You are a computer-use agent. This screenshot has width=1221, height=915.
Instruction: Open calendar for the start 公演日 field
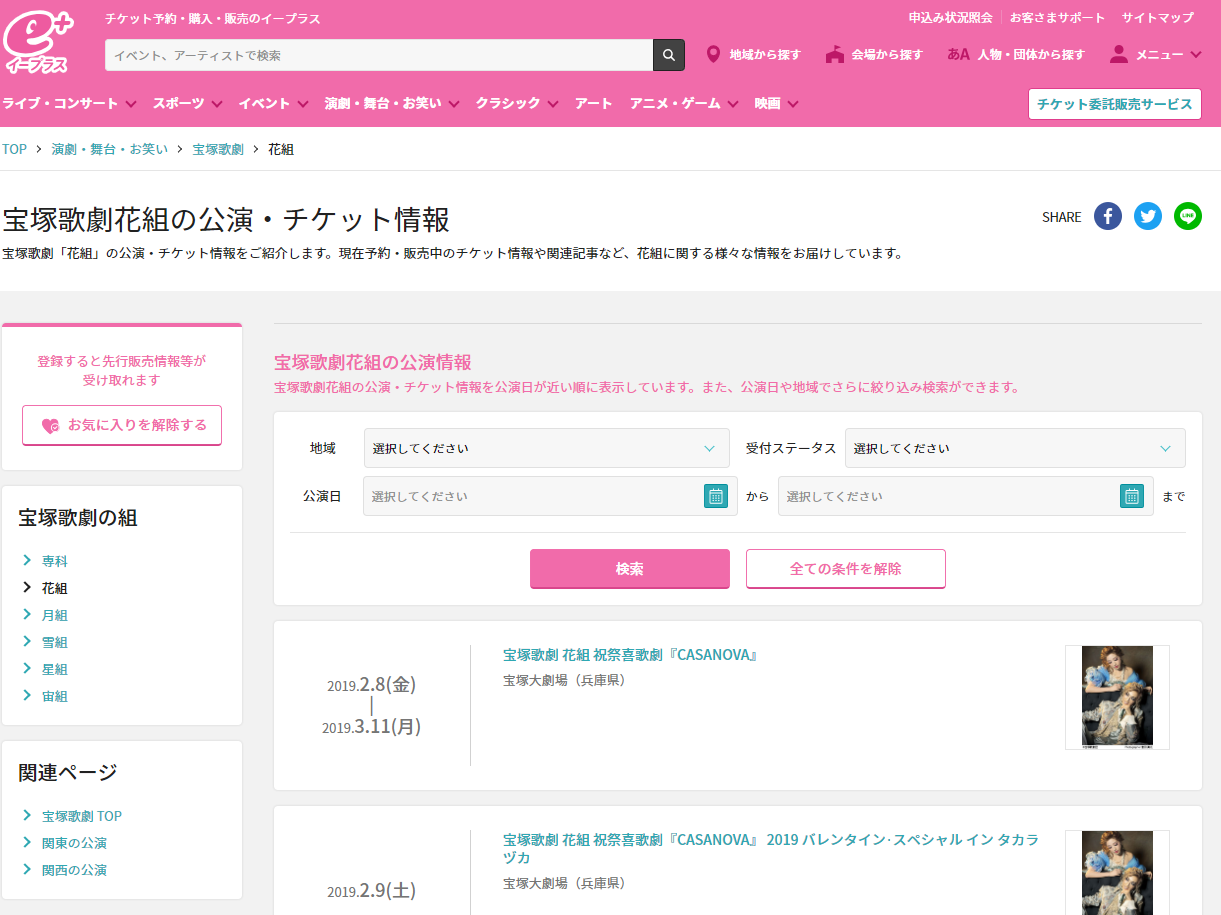(716, 496)
